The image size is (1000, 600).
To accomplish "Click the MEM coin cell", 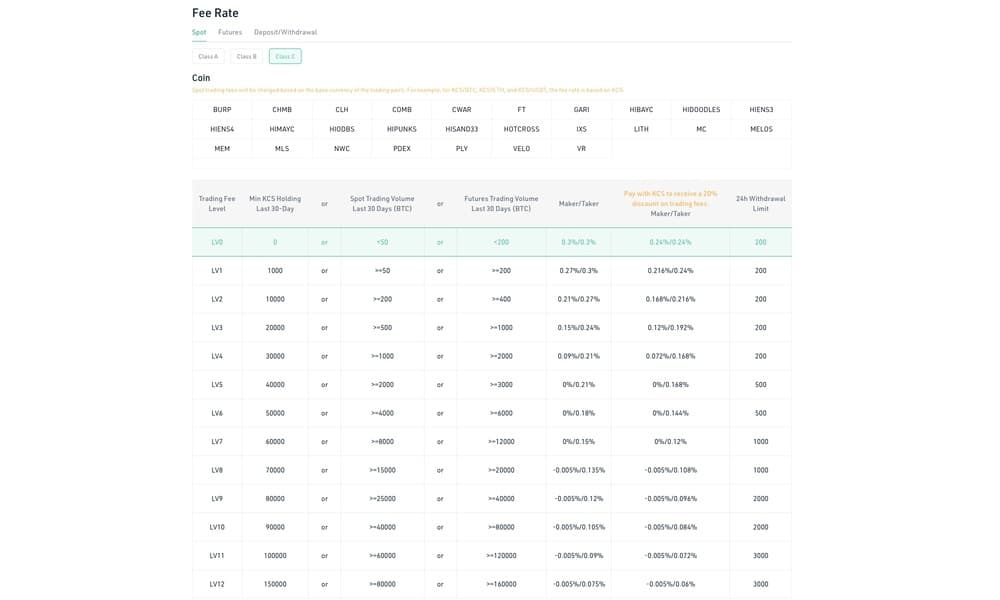I will point(222,149).
